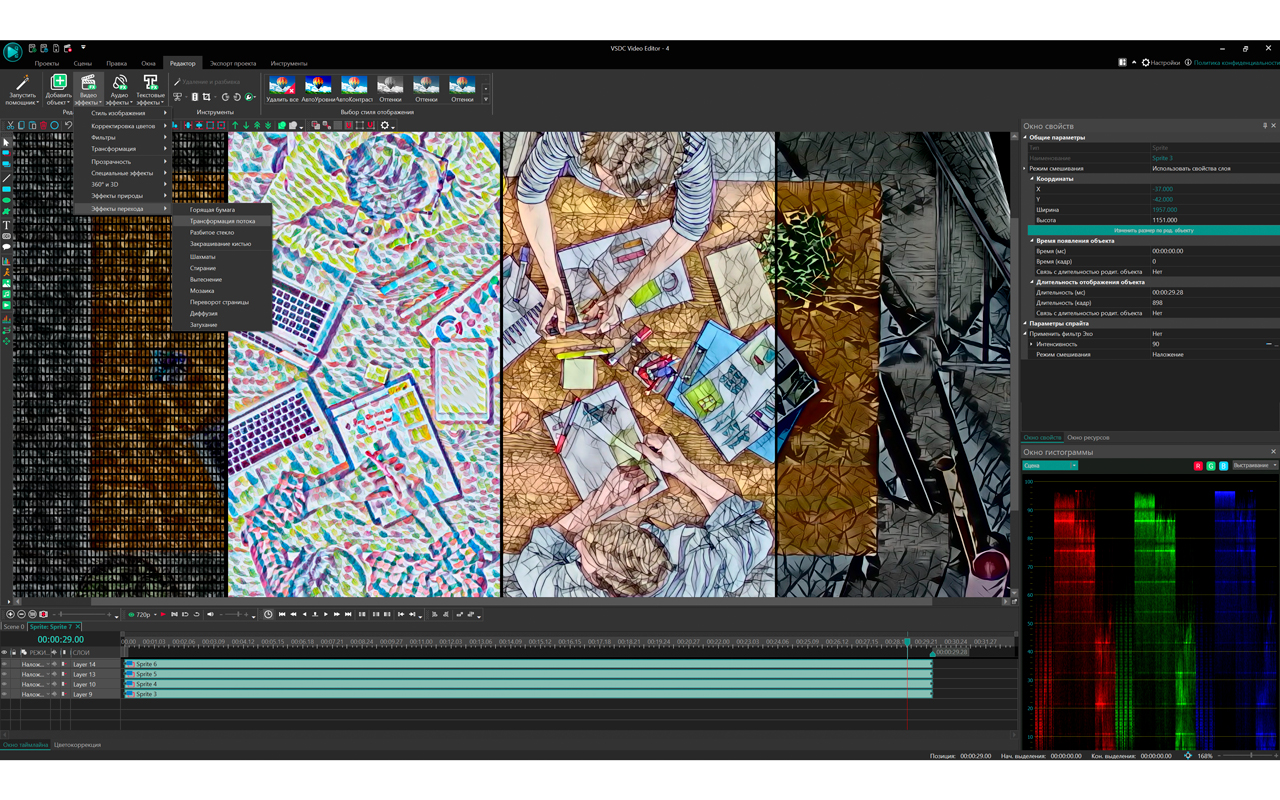The height and width of the screenshot is (800, 1280).
Task: Click the green move-down arrow icon
Action: [x=246, y=125]
